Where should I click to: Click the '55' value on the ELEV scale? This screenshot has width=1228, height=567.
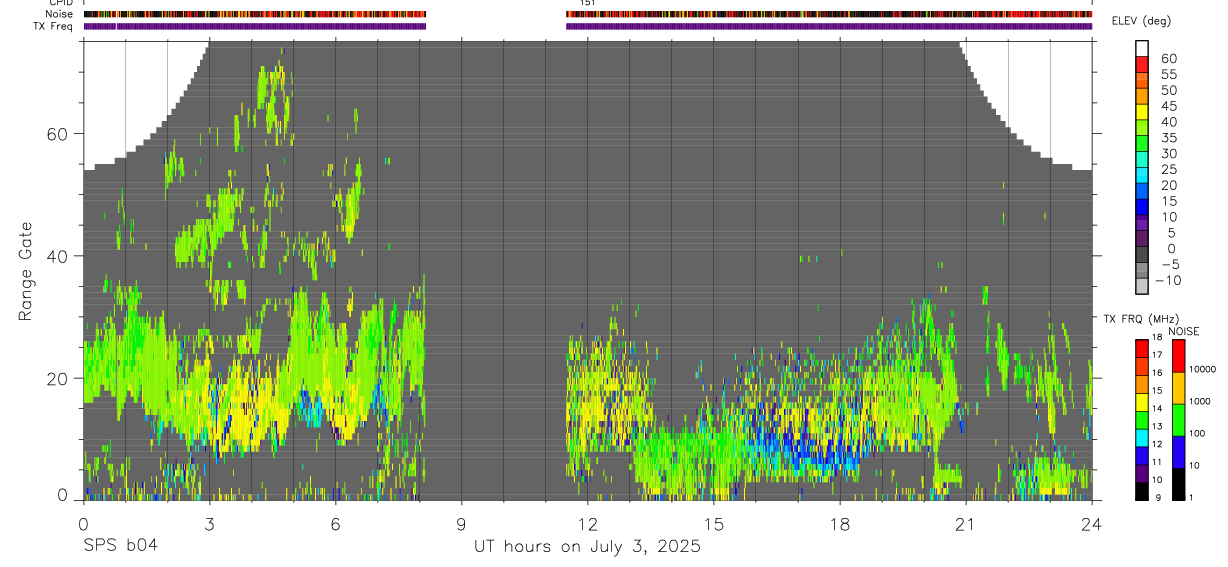(1169, 75)
